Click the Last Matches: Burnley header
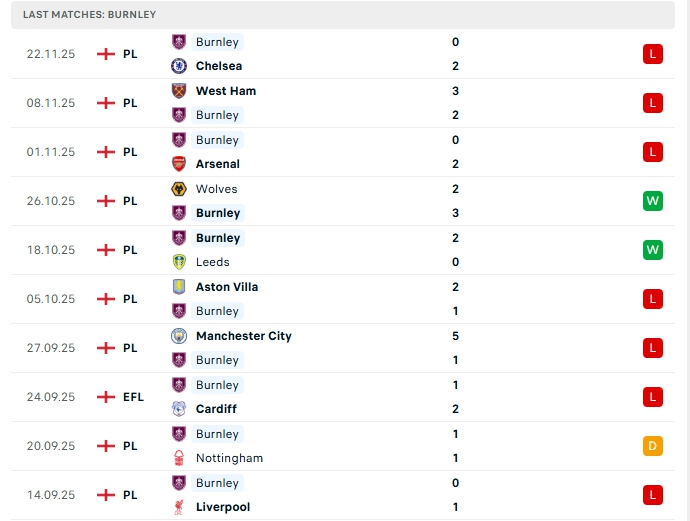Viewport: 690px width, 521px height. tap(90, 15)
